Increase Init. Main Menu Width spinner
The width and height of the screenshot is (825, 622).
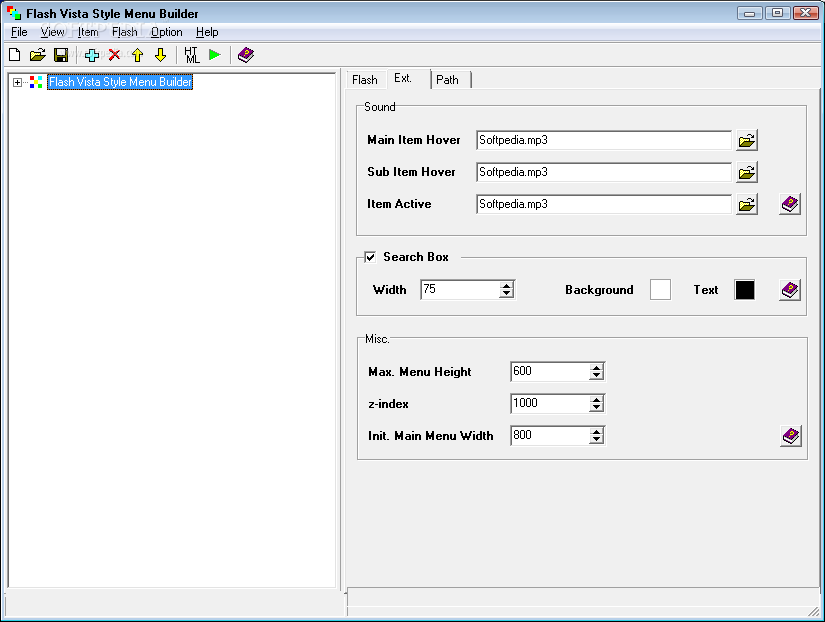596,432
